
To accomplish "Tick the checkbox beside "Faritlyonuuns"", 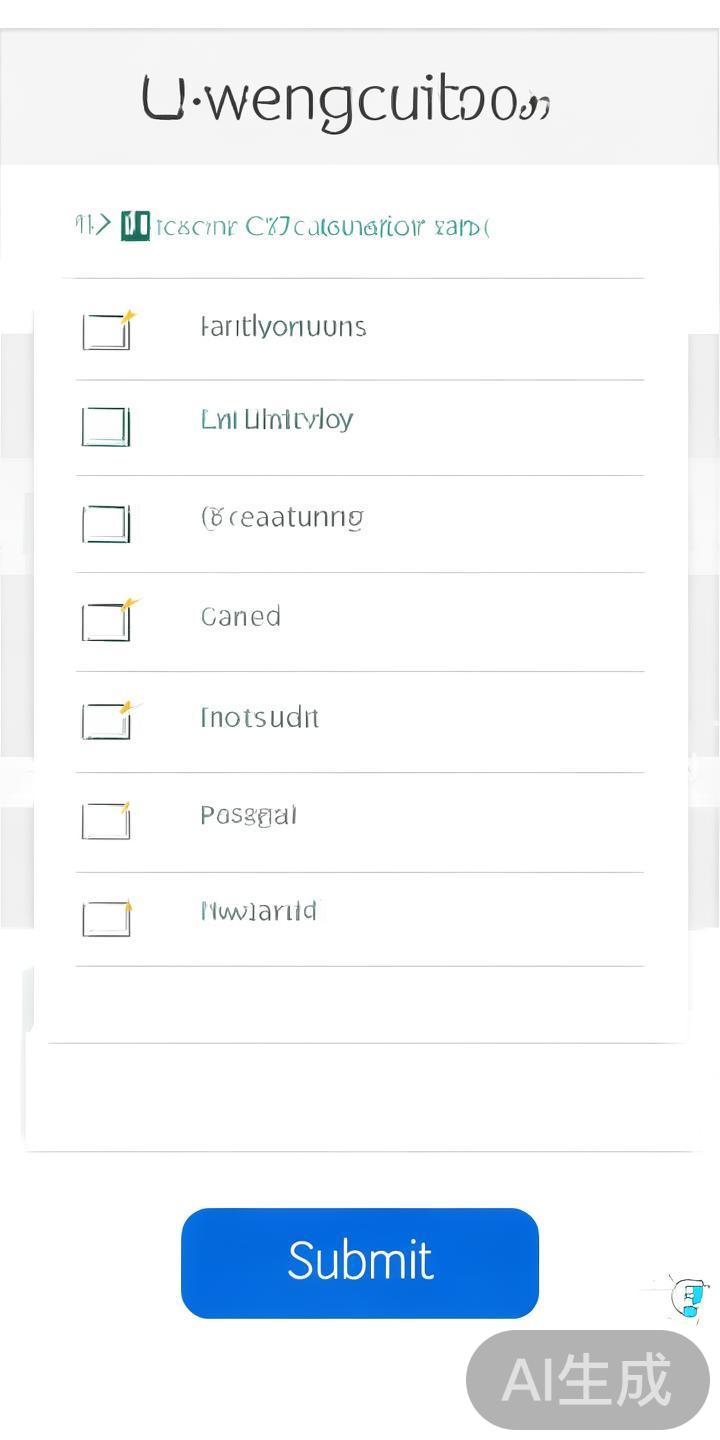I will (x=106, y=331).
